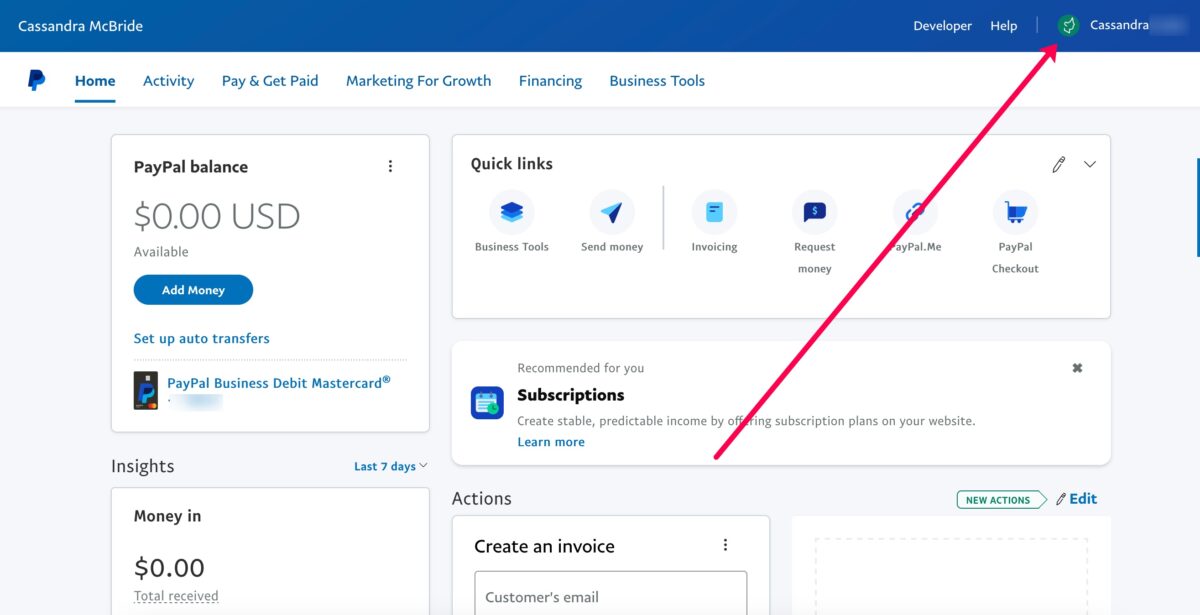Open the profile avatar icon
Screen dimensions: 1200x615
tap(1068, 26)
